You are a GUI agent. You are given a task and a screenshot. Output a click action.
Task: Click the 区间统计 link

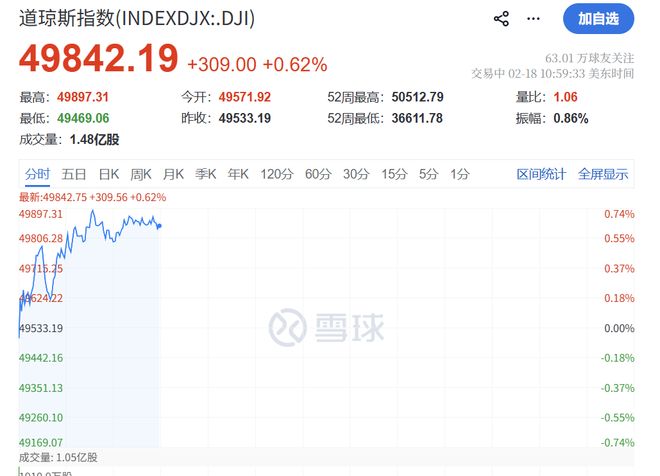click(x=541, y=174)
